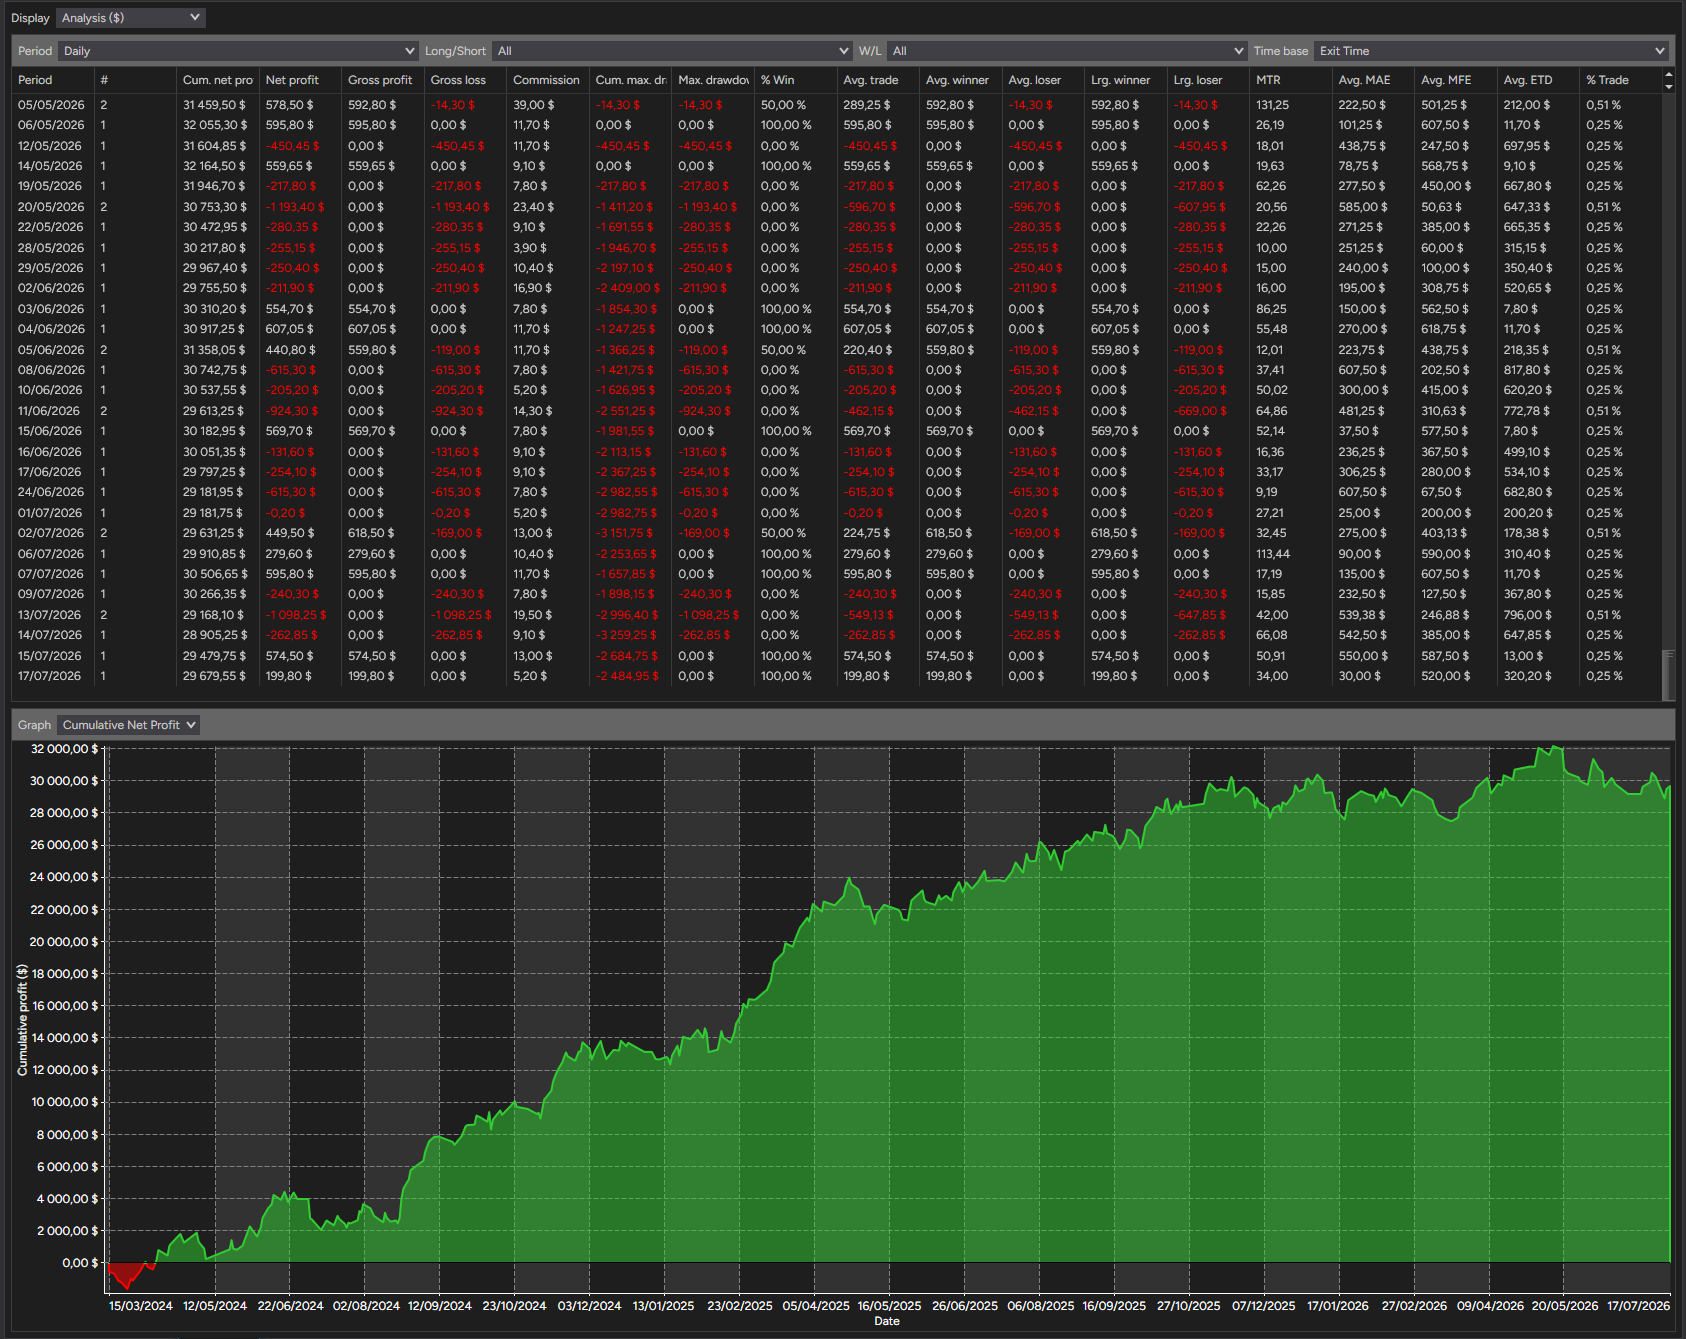Click the Avg. trade column header
1686x1339 pixels.
877,80
